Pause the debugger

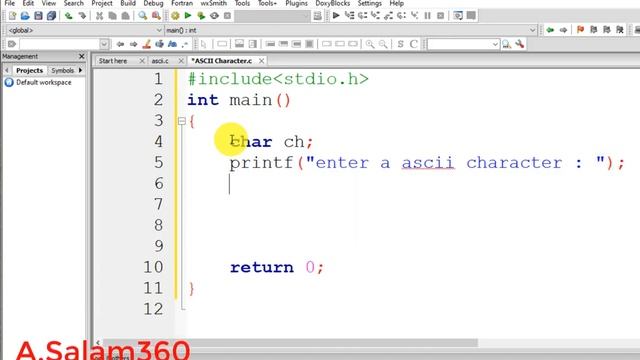(427, 16)
